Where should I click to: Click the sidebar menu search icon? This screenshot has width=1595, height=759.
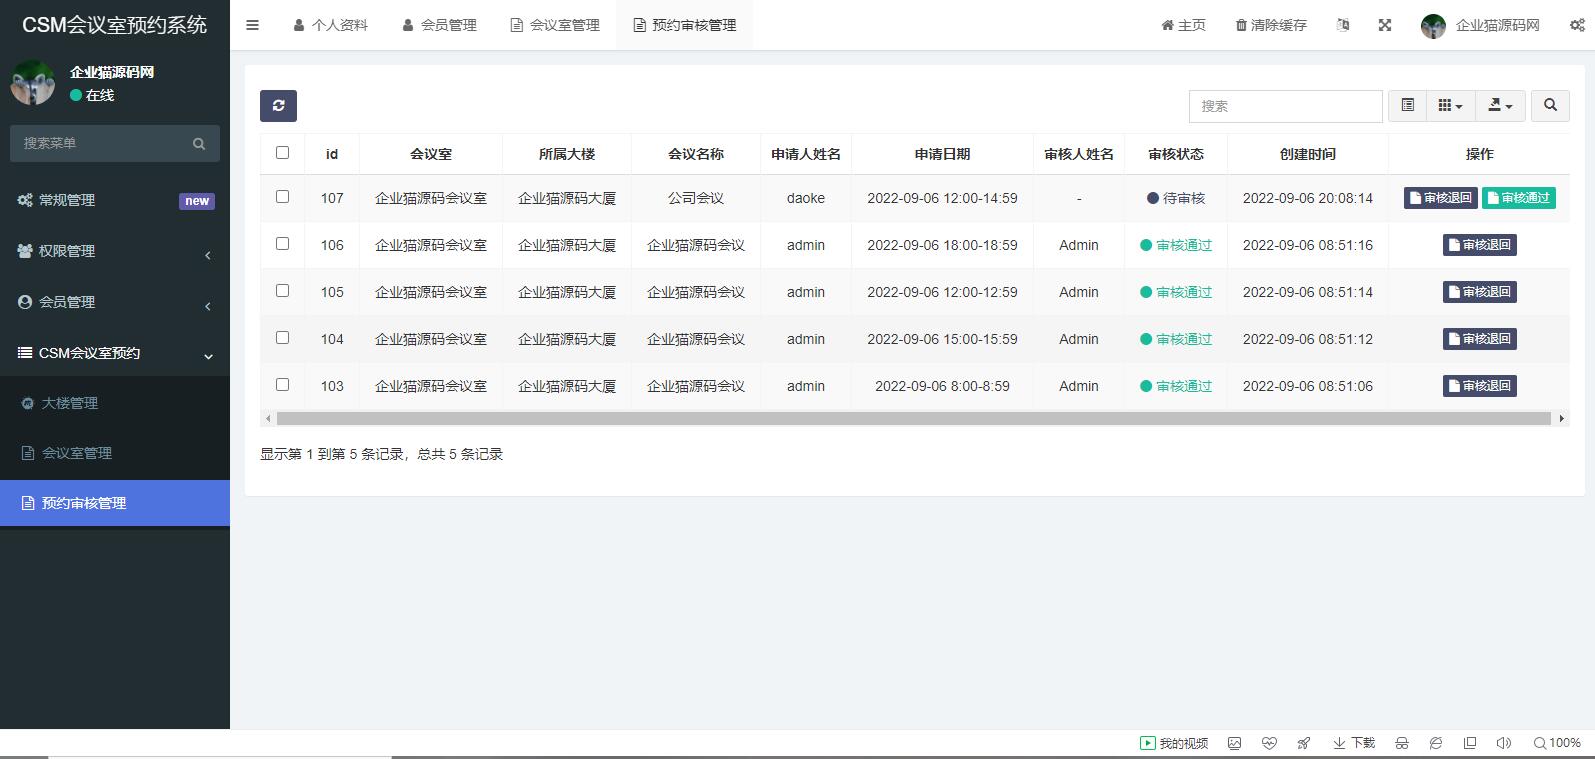[x=199, y=144]
